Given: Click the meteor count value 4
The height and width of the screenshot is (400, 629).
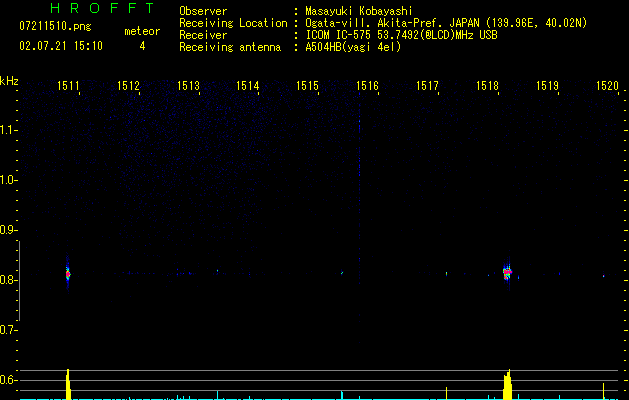Looking at the screenshot, I should tap(142, 46).
